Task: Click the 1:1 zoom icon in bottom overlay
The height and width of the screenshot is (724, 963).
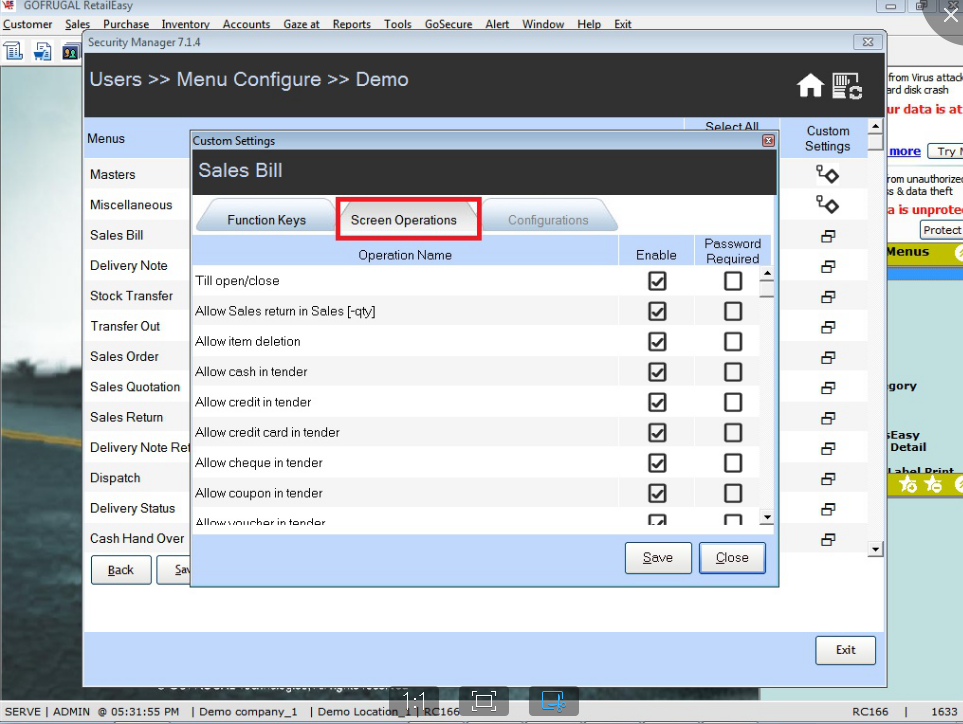Action: (x=415, y=701)
